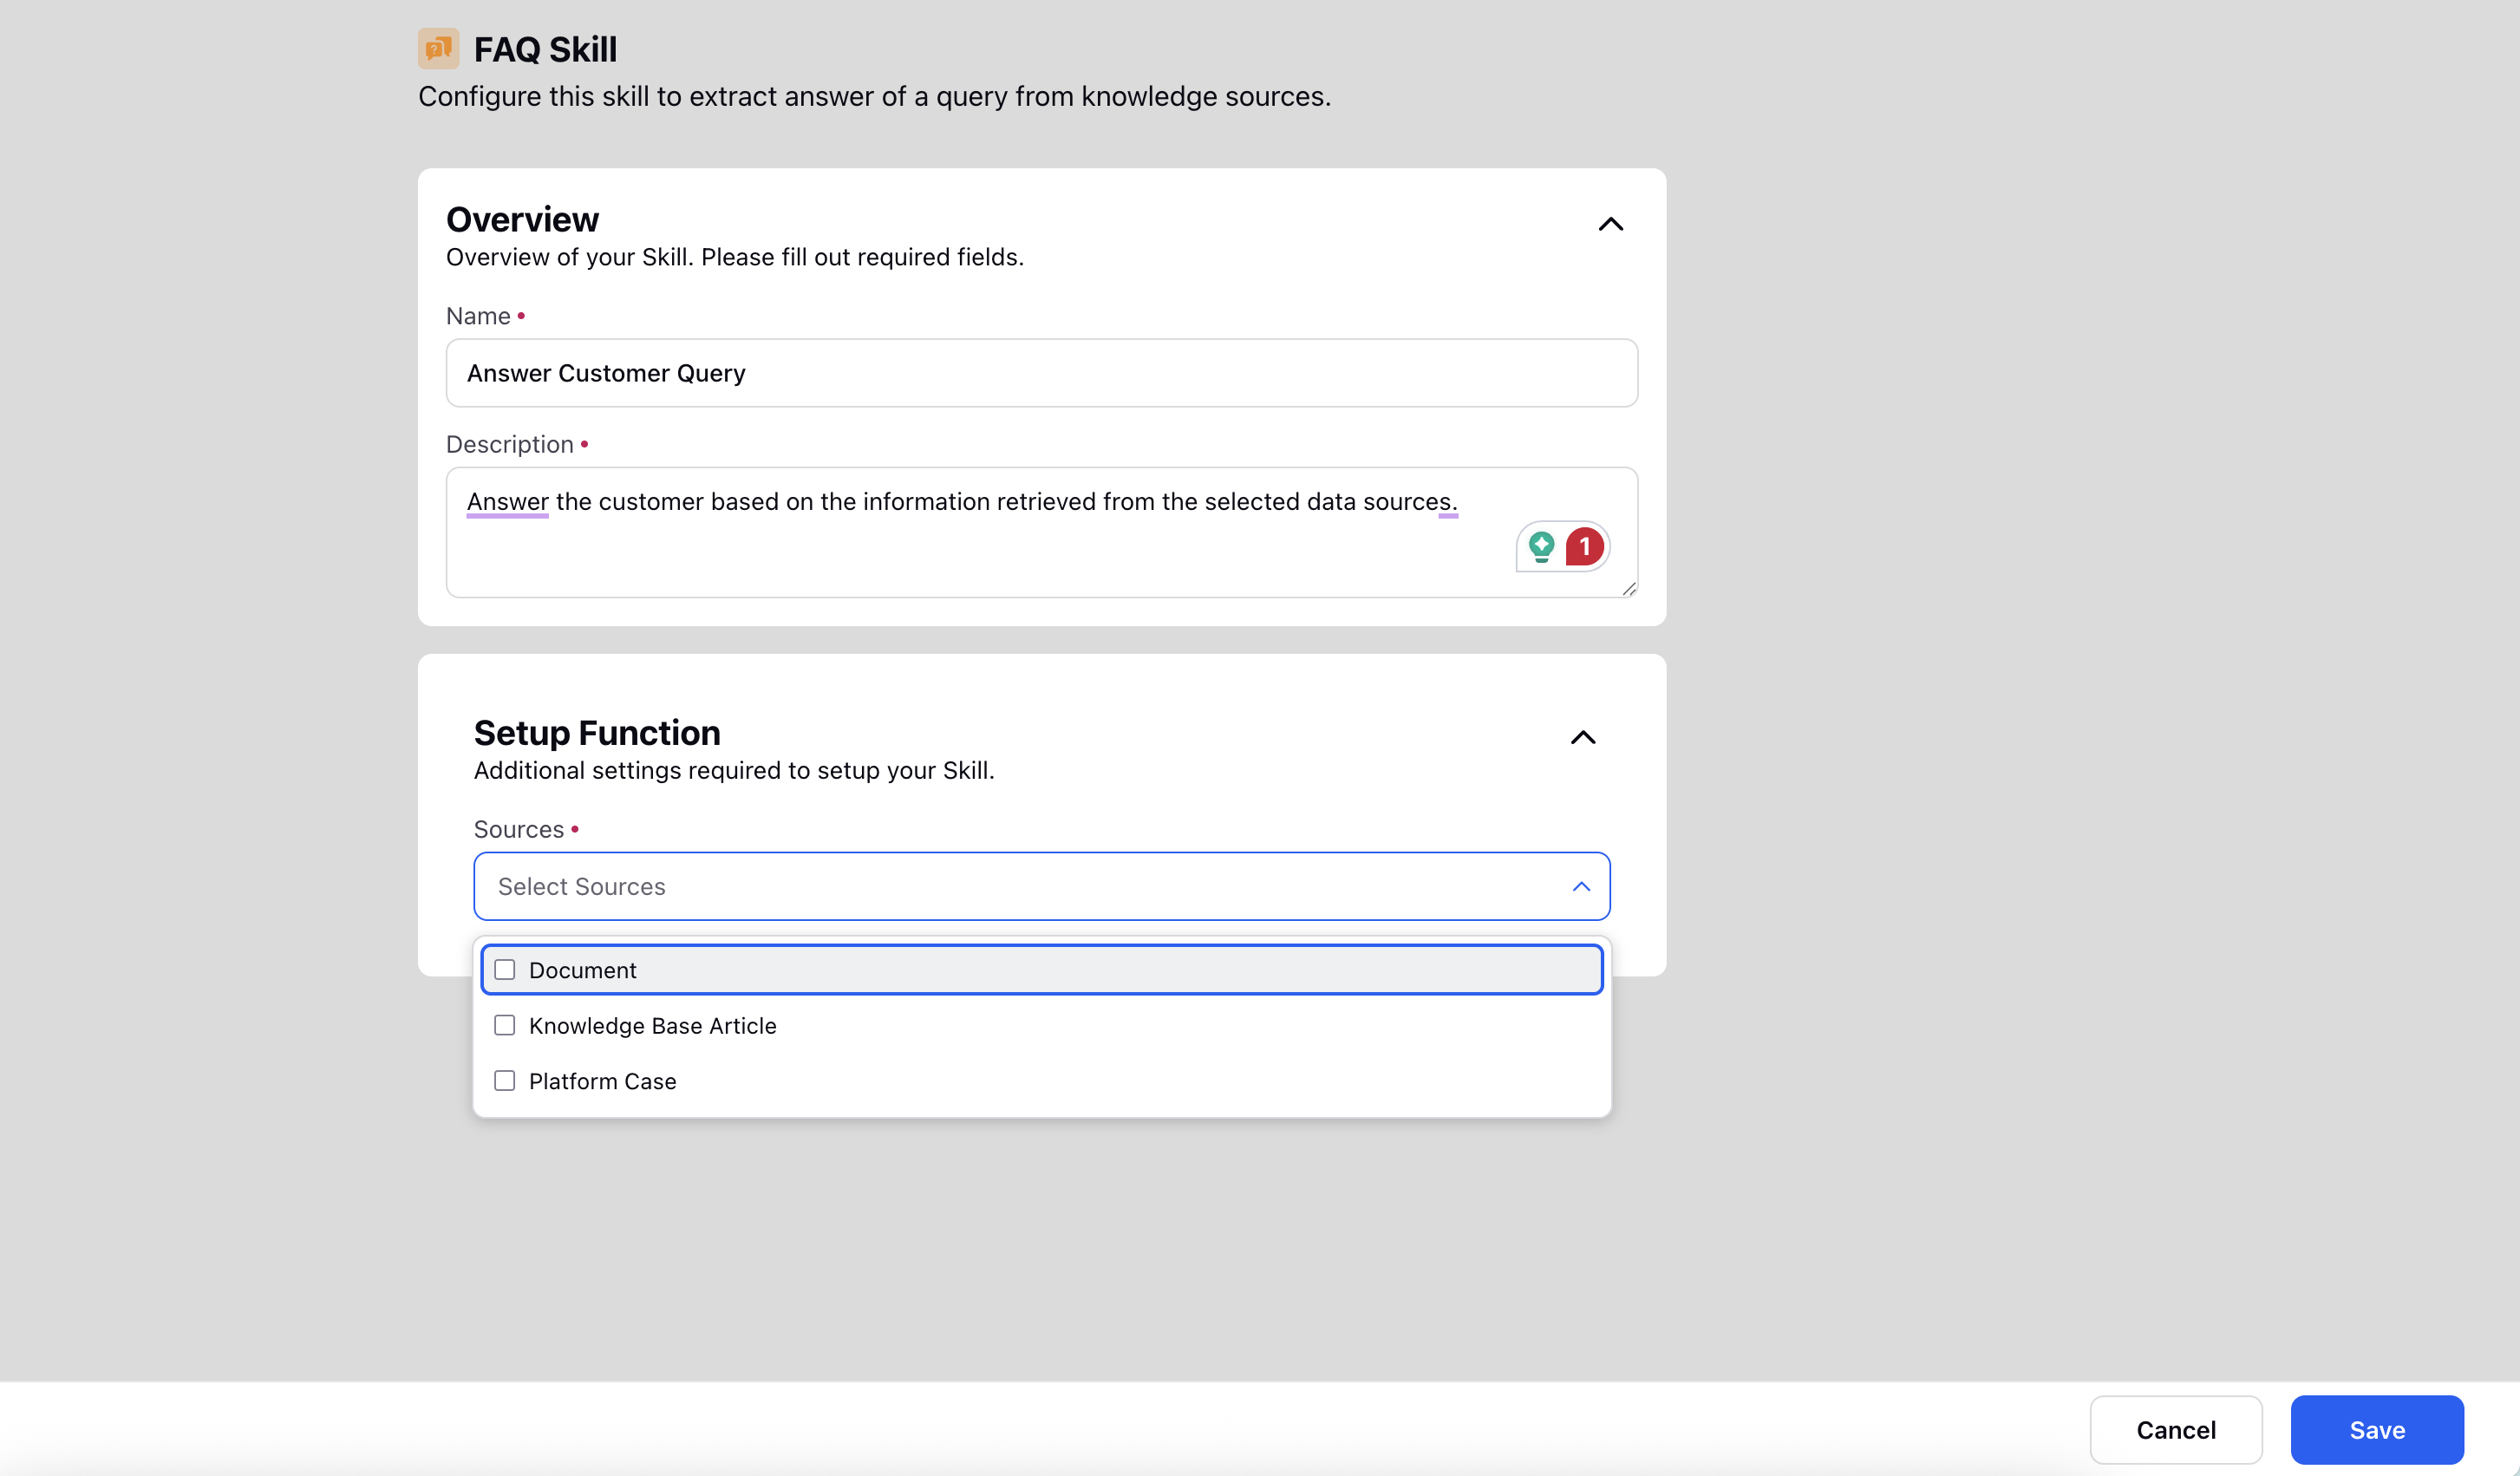
Task: Click into the Description text area
Action: click(1041, 532)
